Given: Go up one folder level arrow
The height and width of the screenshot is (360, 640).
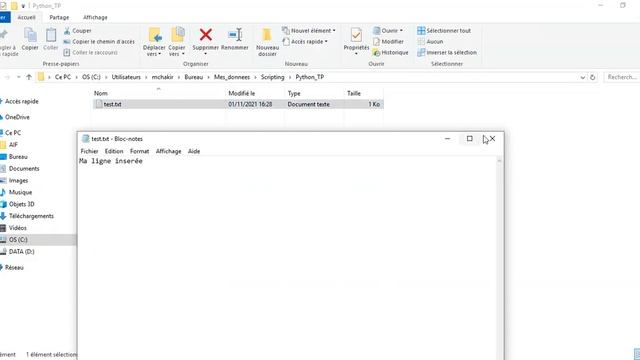Looking at the screenshot, I should coord(29,77).
